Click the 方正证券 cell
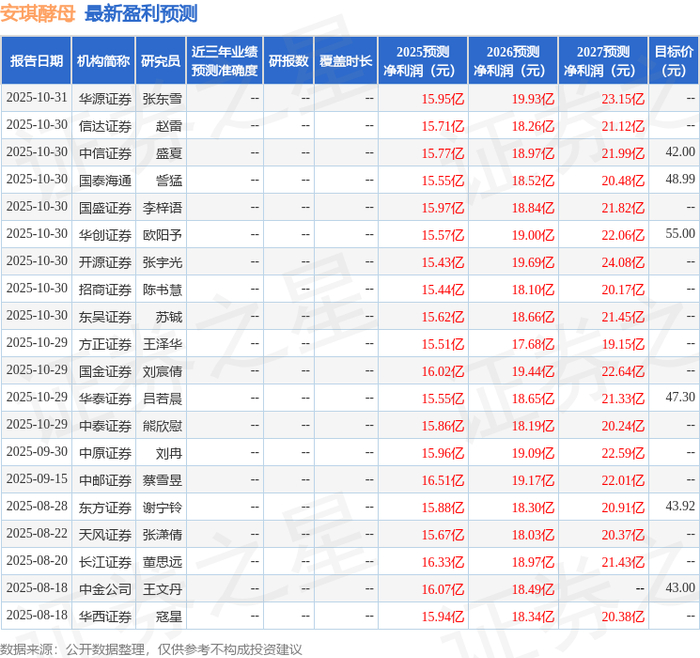 pos(105,344)
